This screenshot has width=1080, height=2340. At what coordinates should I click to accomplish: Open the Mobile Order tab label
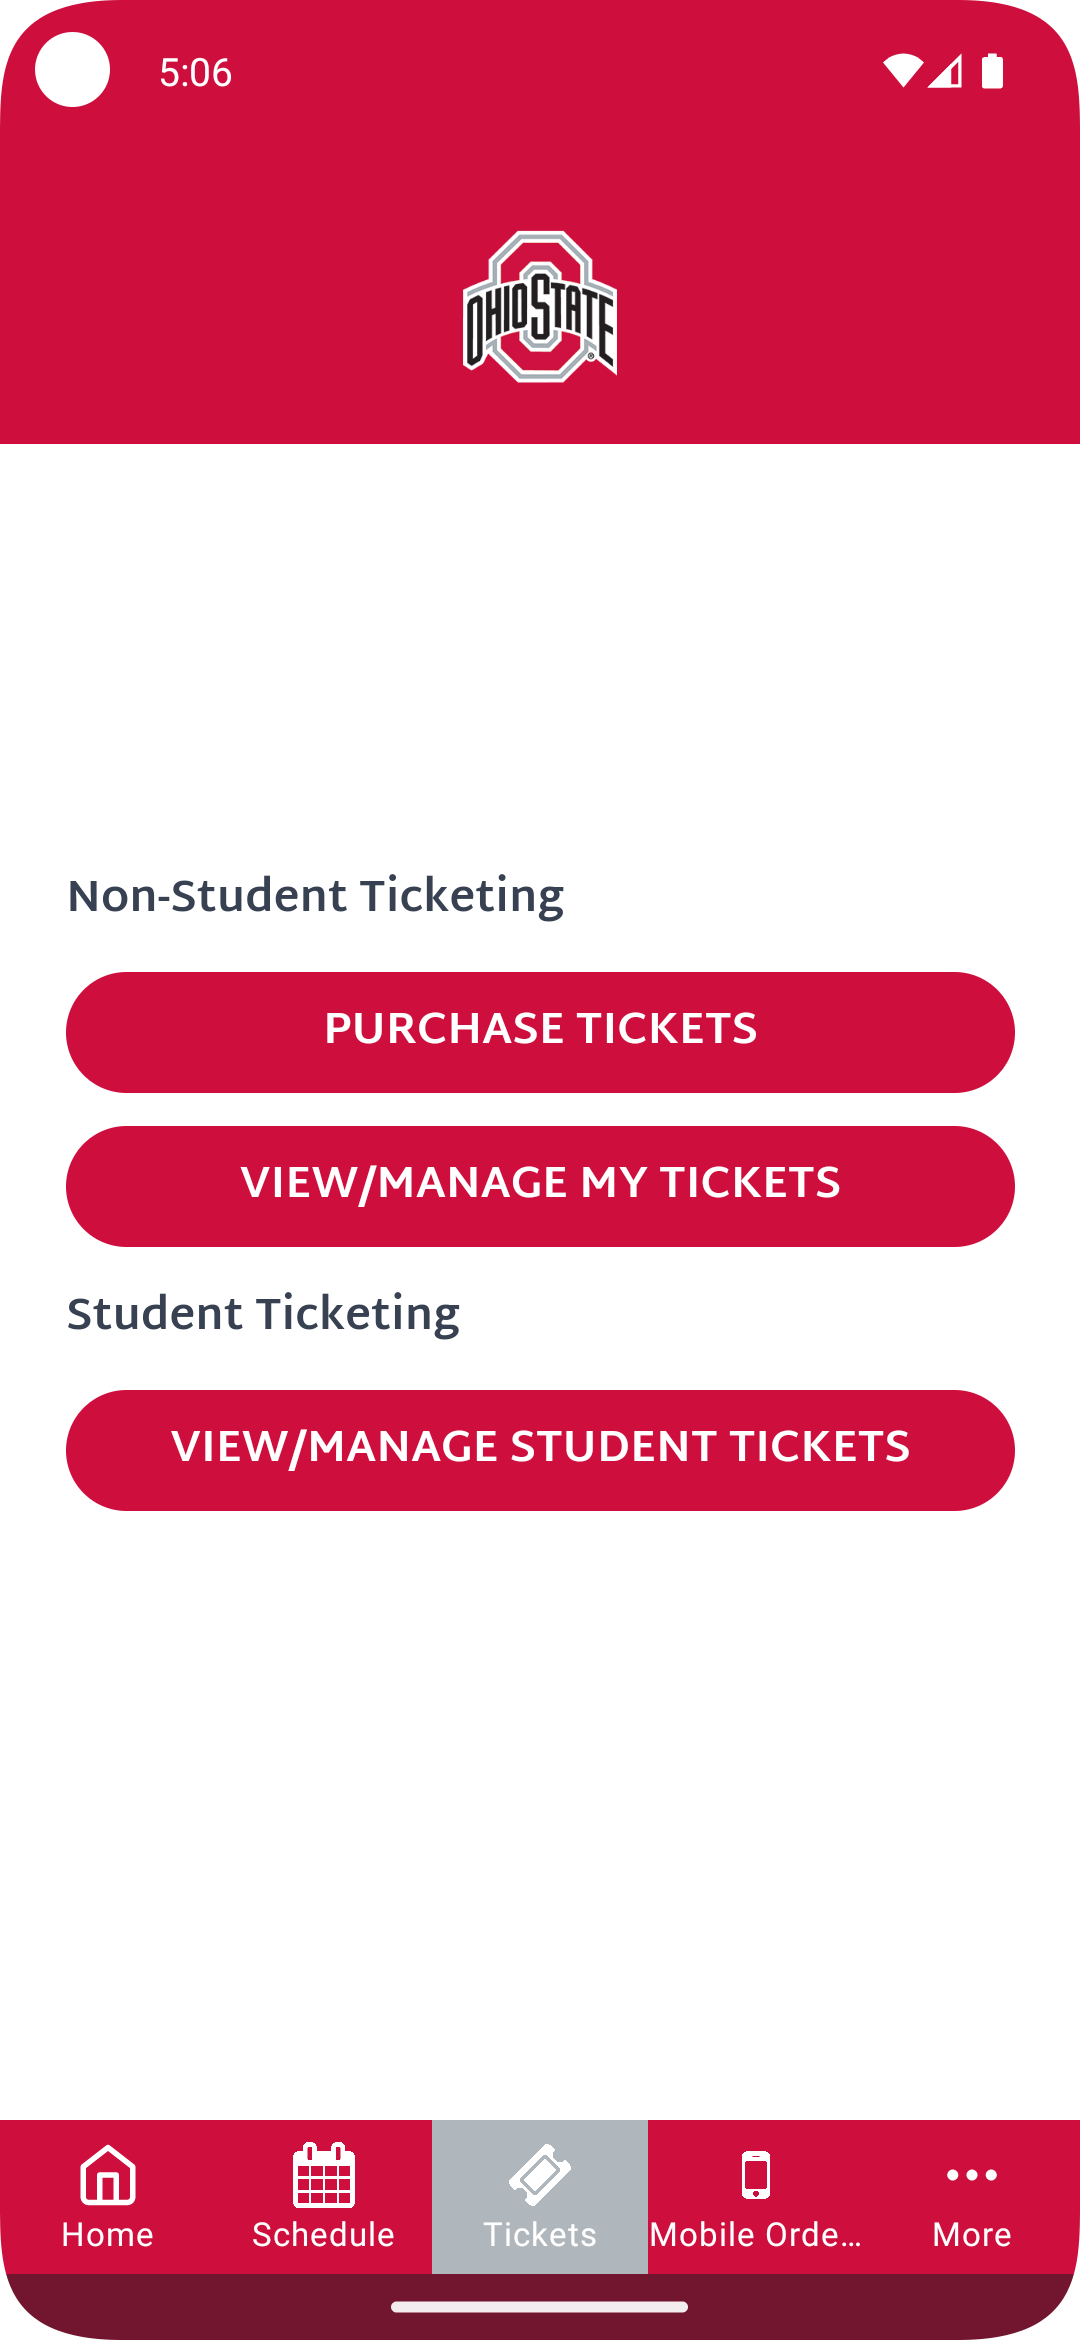pos(756,2235)
